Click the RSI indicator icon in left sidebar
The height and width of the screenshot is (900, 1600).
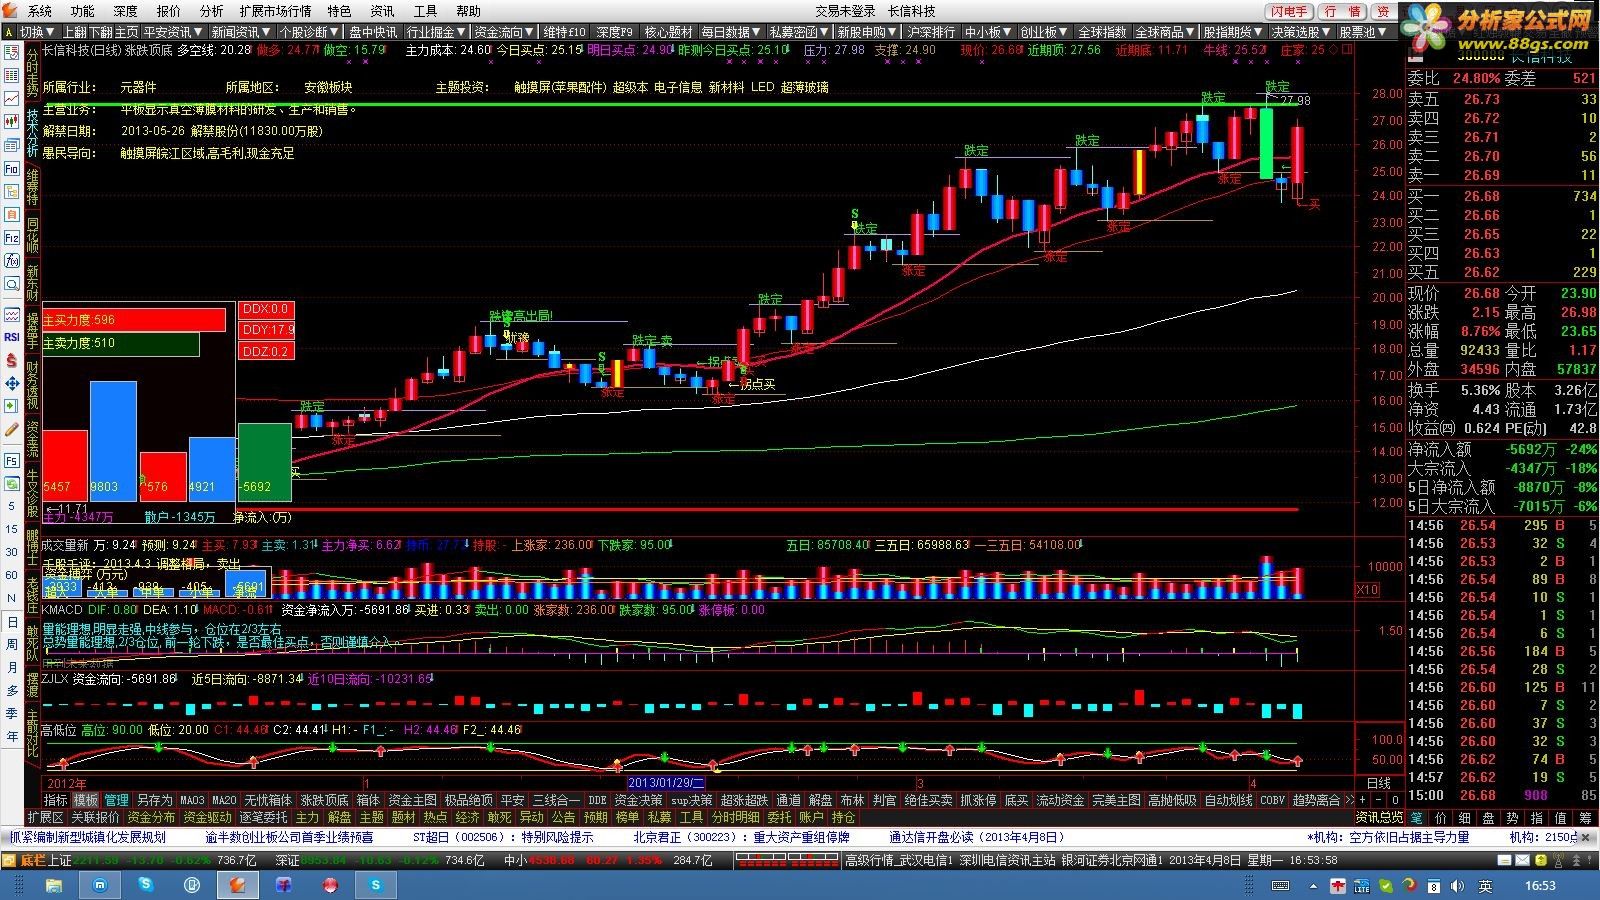coord(12,337)
